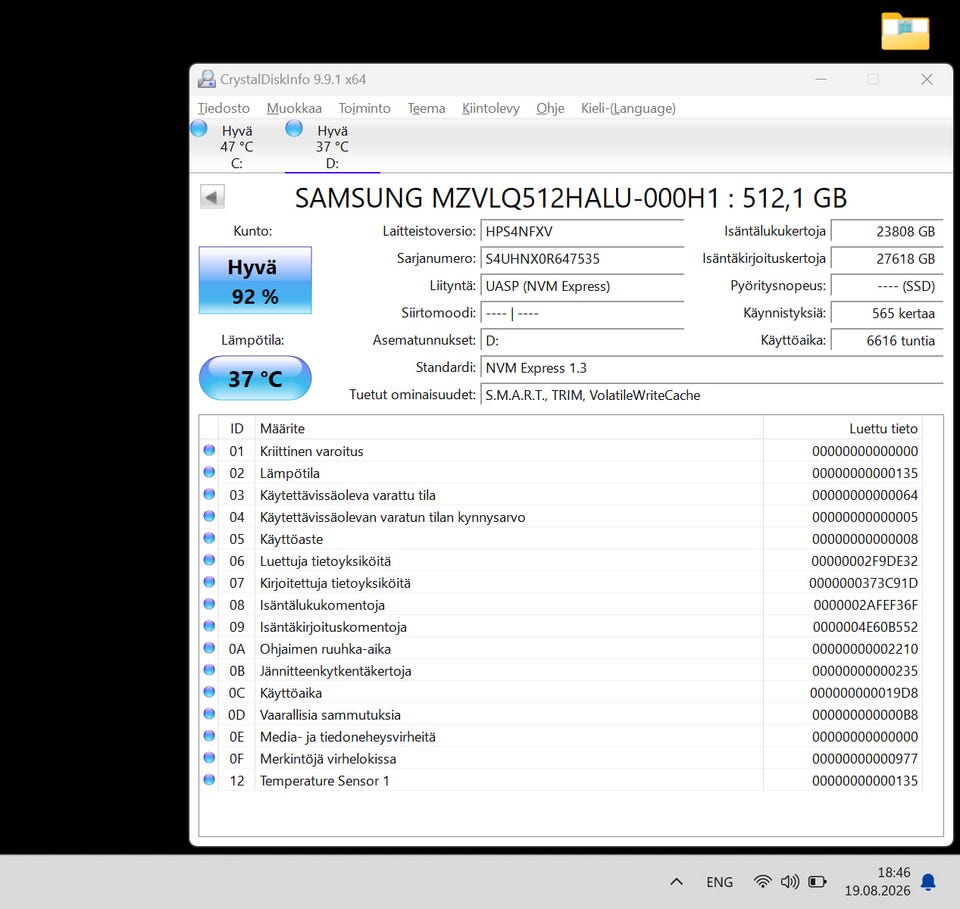Select the D: drive tab at 37 °C
Image resolution: width=960 pixels, height=909 pixels.
click(x=332, y=146)
